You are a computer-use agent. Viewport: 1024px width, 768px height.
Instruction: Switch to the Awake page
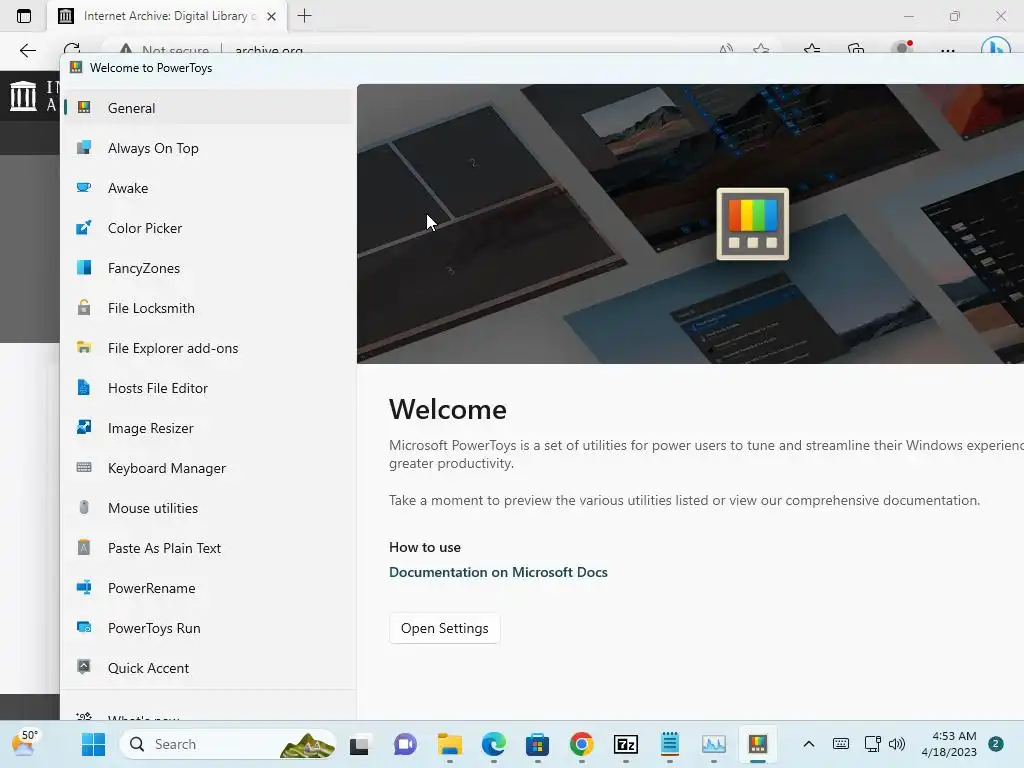click(208, 188)
